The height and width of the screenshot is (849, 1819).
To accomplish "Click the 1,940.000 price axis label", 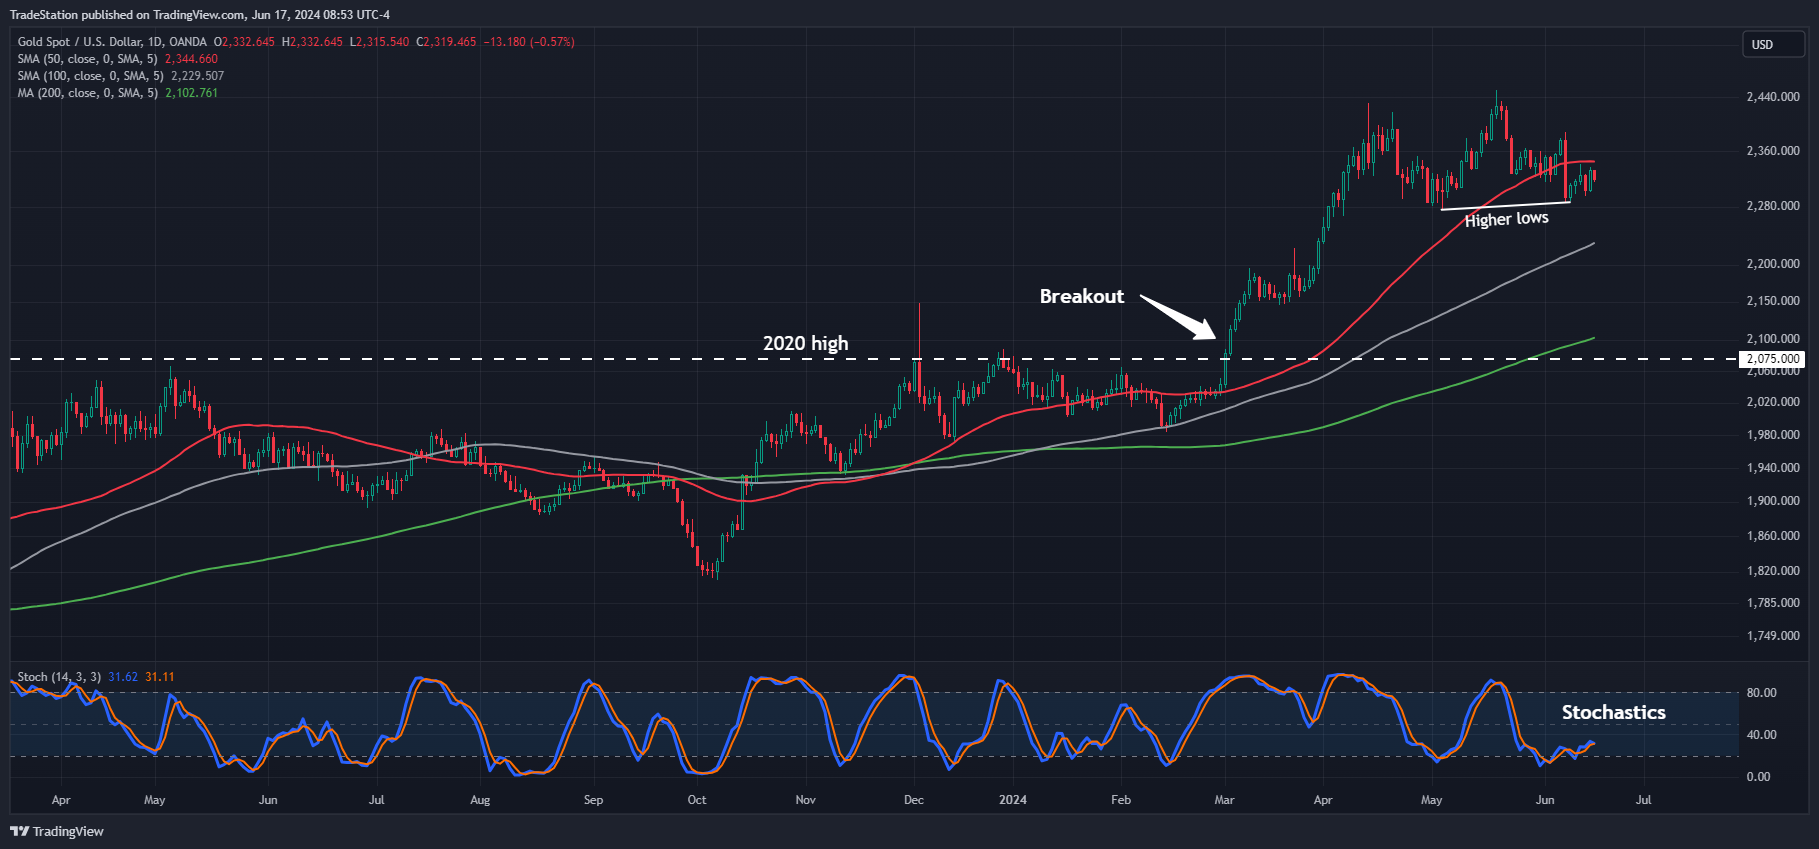I will pos(1773,468).
